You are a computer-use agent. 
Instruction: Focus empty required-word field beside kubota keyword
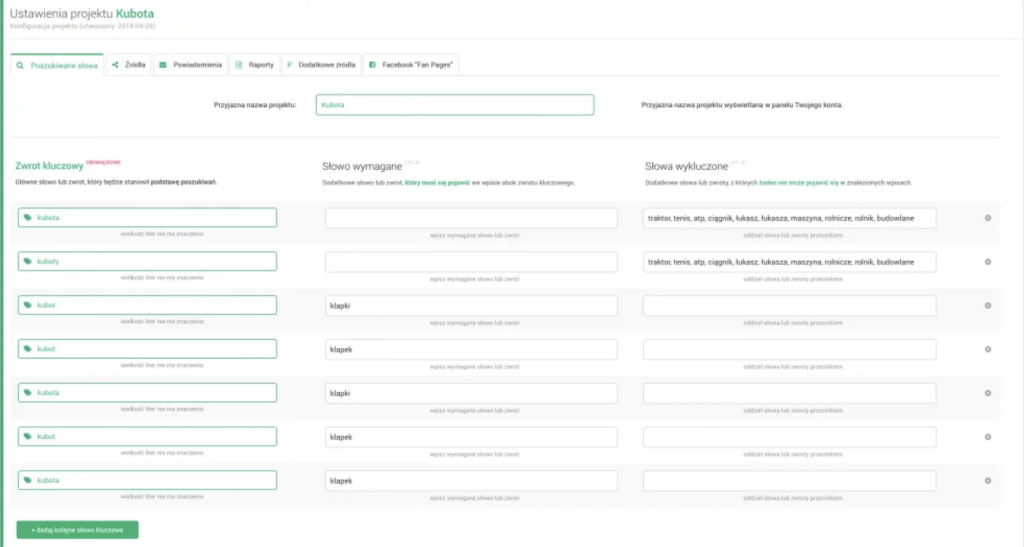(471, 218)
